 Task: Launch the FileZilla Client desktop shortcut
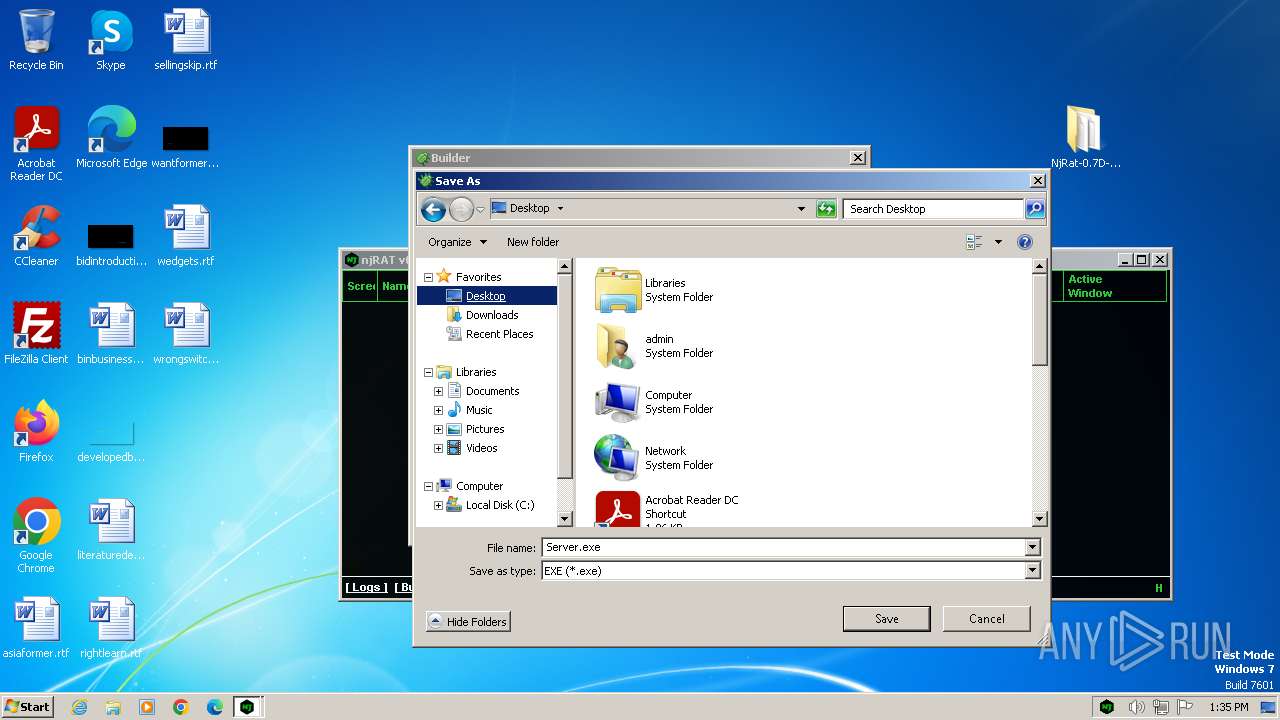[36, 334]
